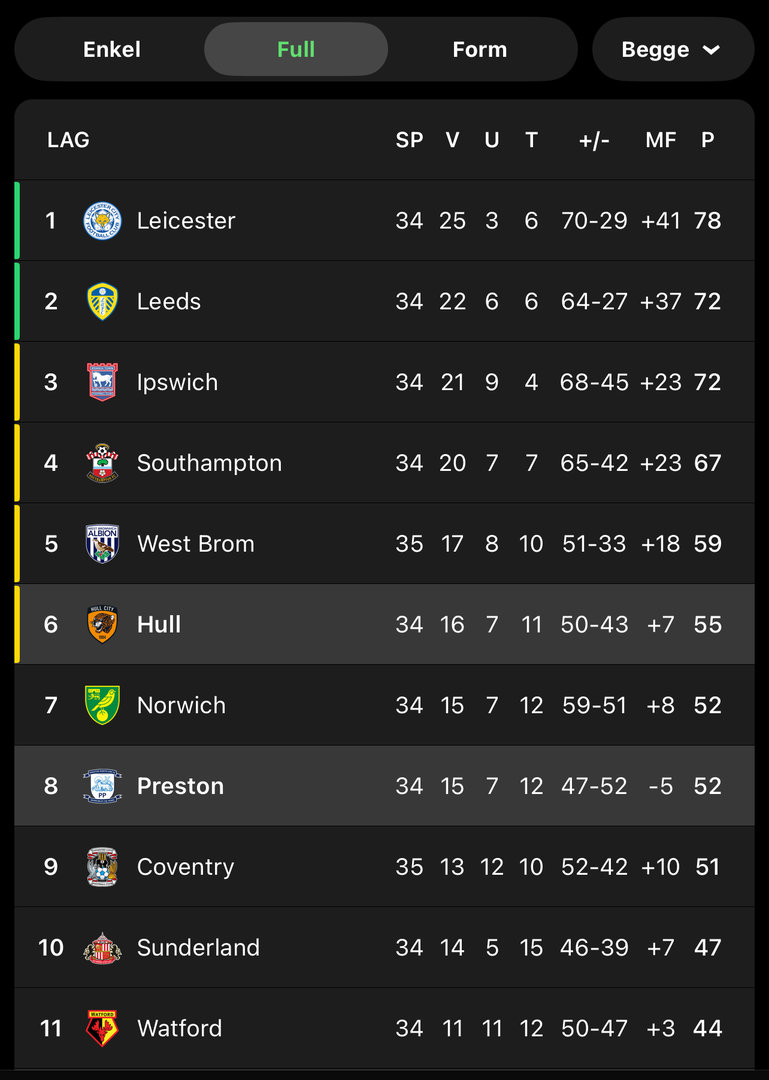Switch to the Enkel table view
Image resolution: width=769 pixels, height=1080 pixels.
point(112,50)
